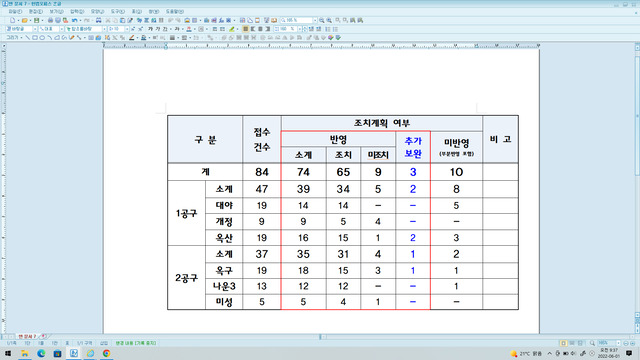Click the line color pen icon
640x360 pixels.
coord(131,38)
